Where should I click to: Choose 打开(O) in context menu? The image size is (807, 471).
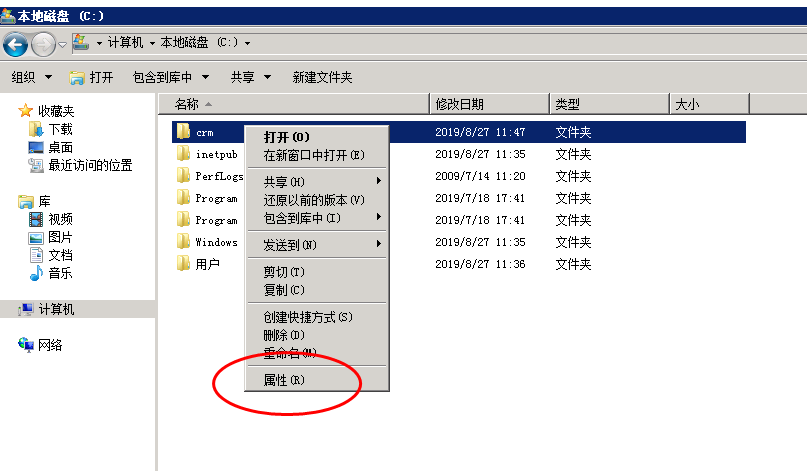click(317, 137)
